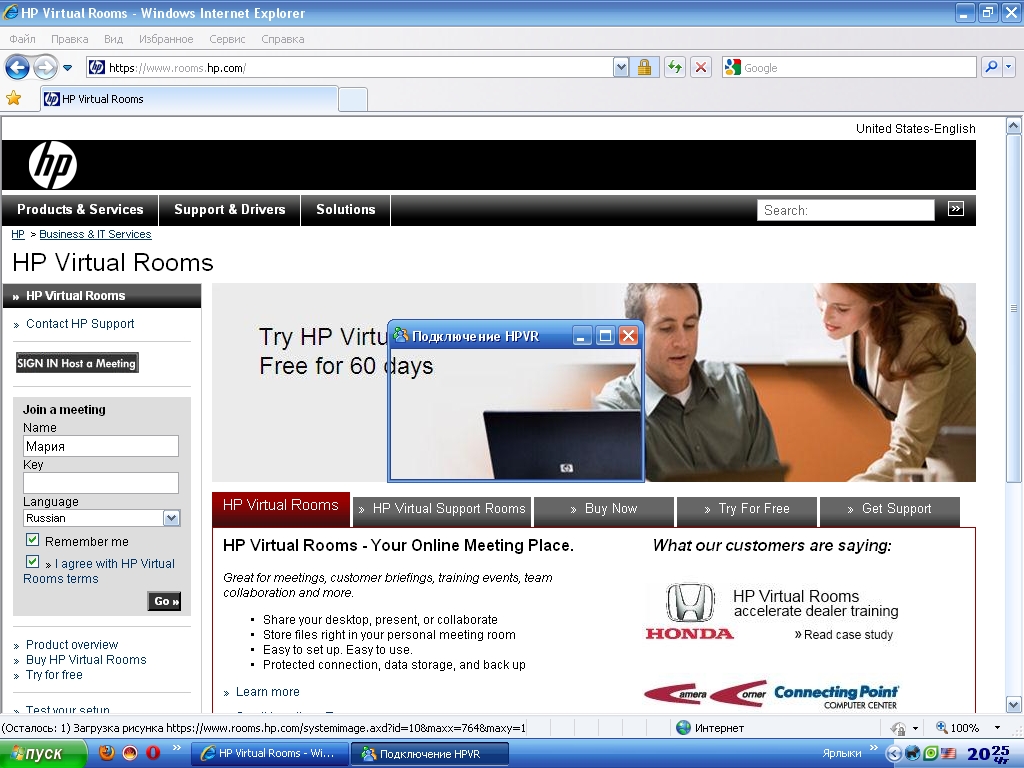
Task: Expand the address bar history dropdown
Action: [621, 67]
